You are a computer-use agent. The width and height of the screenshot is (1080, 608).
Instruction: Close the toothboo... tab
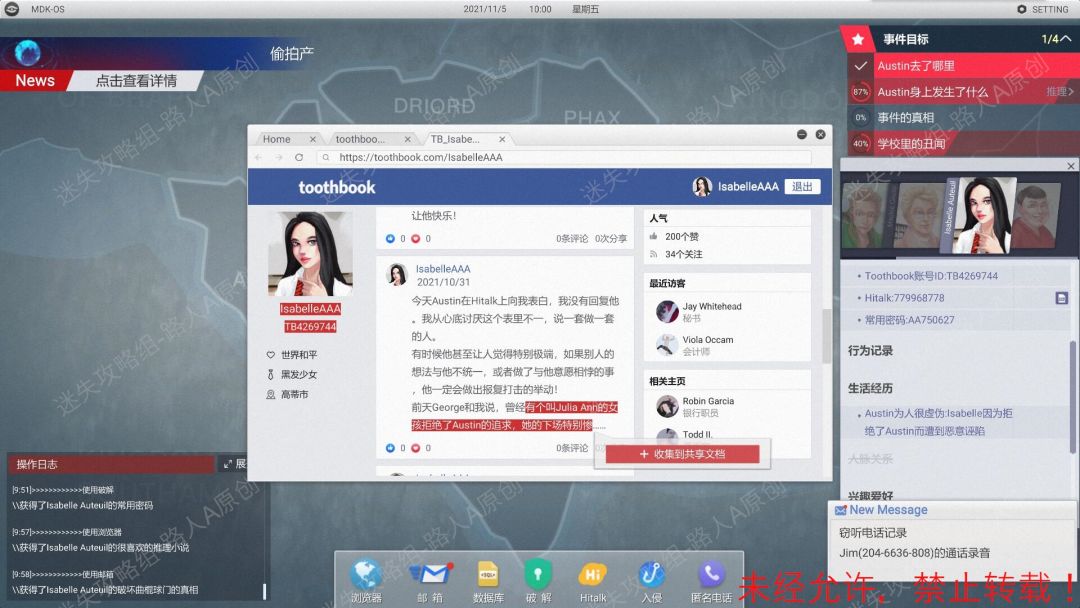click(408, 139)
